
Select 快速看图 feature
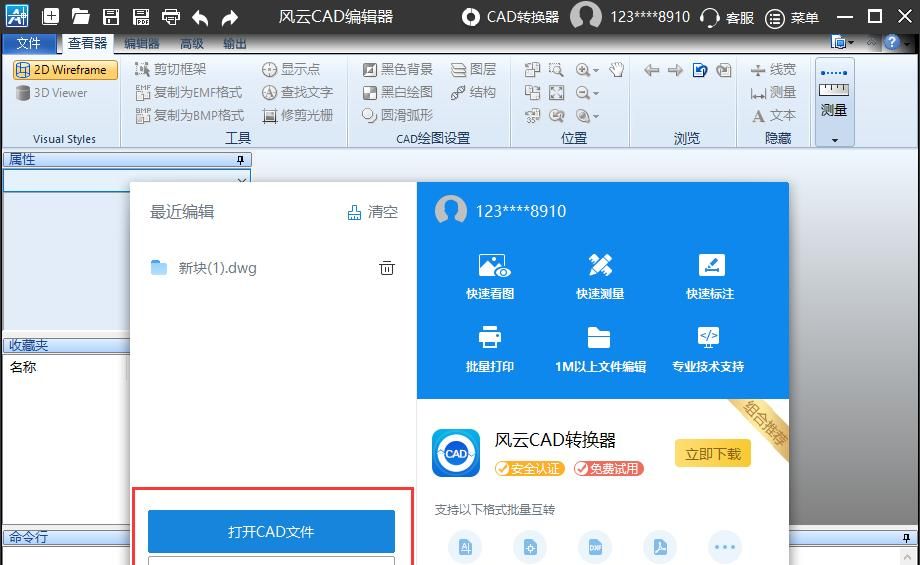(x=490, y=276)
